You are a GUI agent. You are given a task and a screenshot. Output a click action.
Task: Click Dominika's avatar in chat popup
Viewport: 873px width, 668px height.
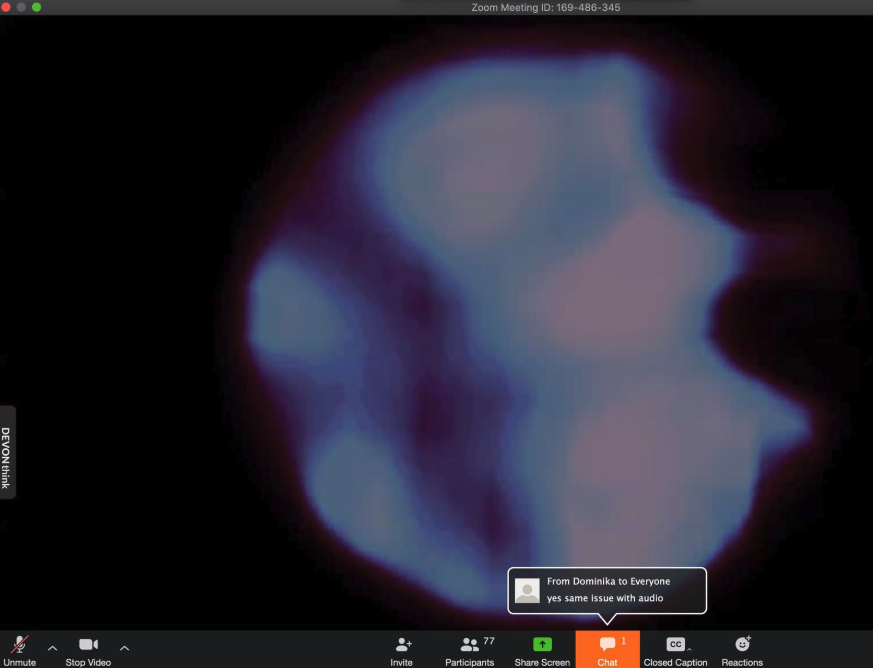coord(527,590)
